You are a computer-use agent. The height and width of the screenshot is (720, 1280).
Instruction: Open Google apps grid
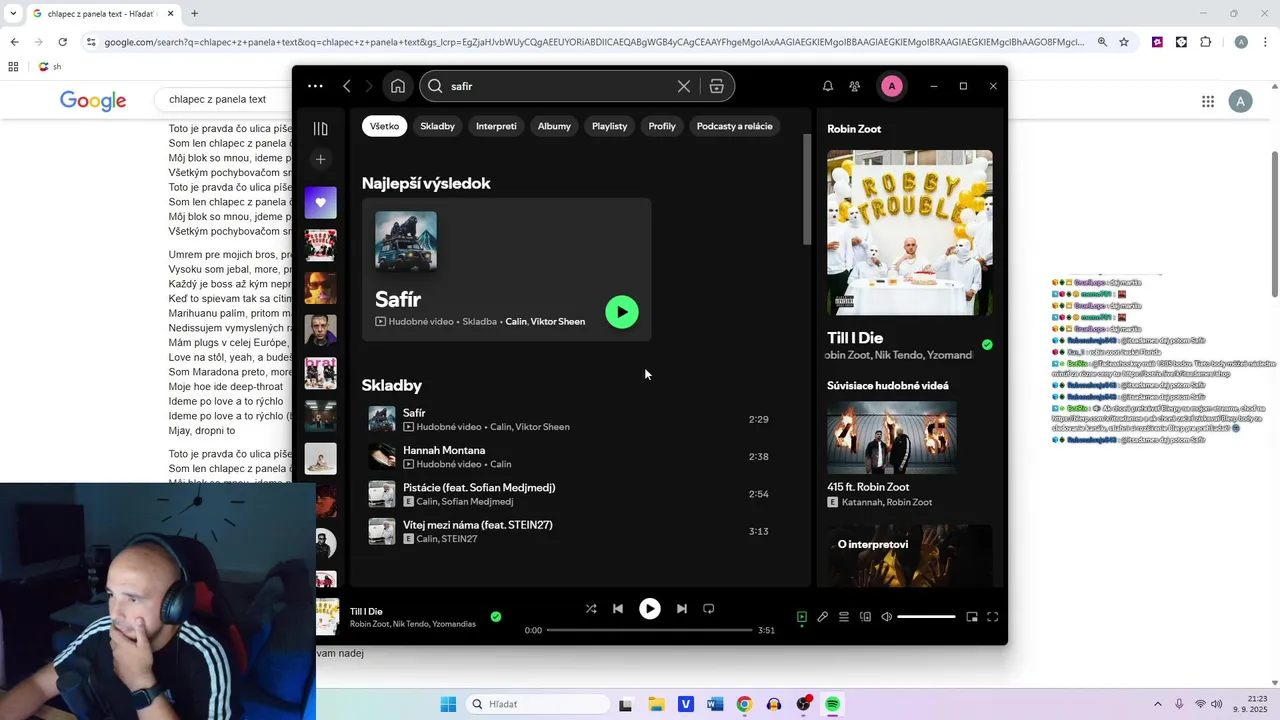point(1208,101)
